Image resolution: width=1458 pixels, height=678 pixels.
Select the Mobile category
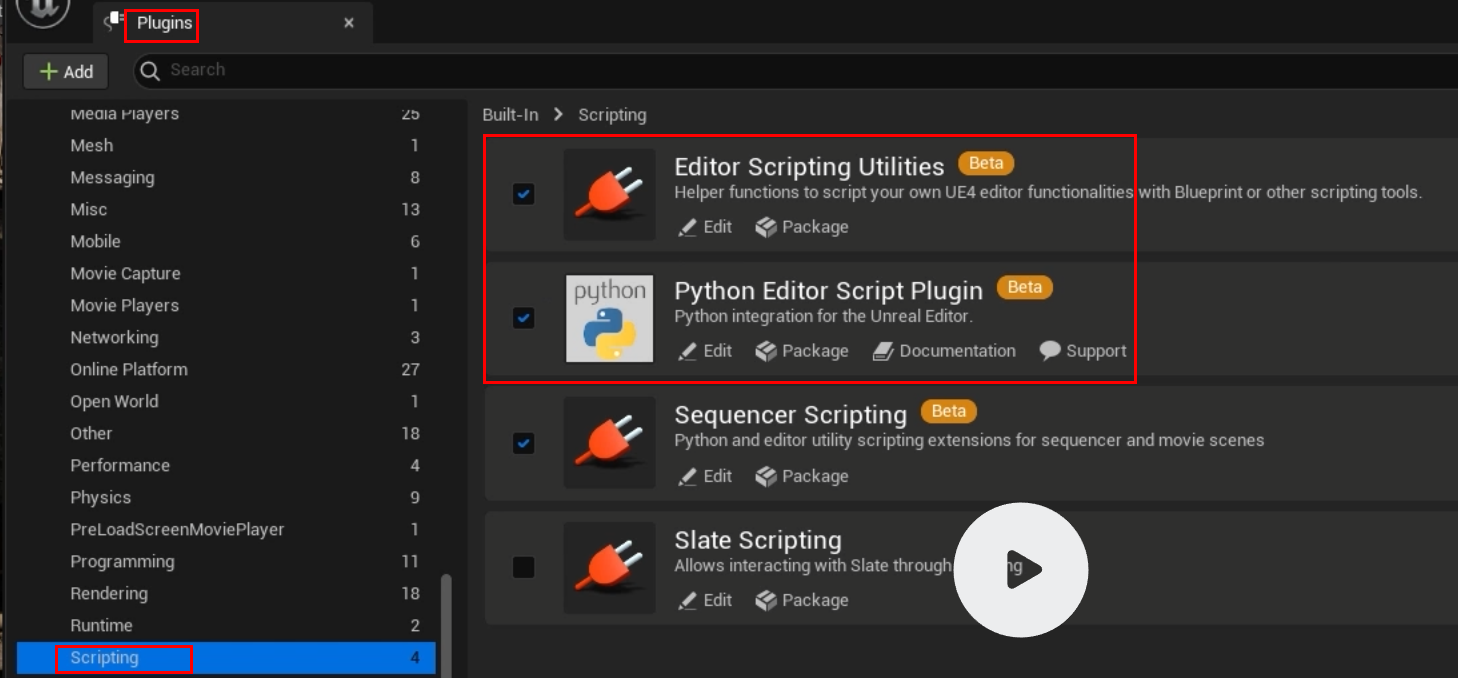(x=226, y=242)
